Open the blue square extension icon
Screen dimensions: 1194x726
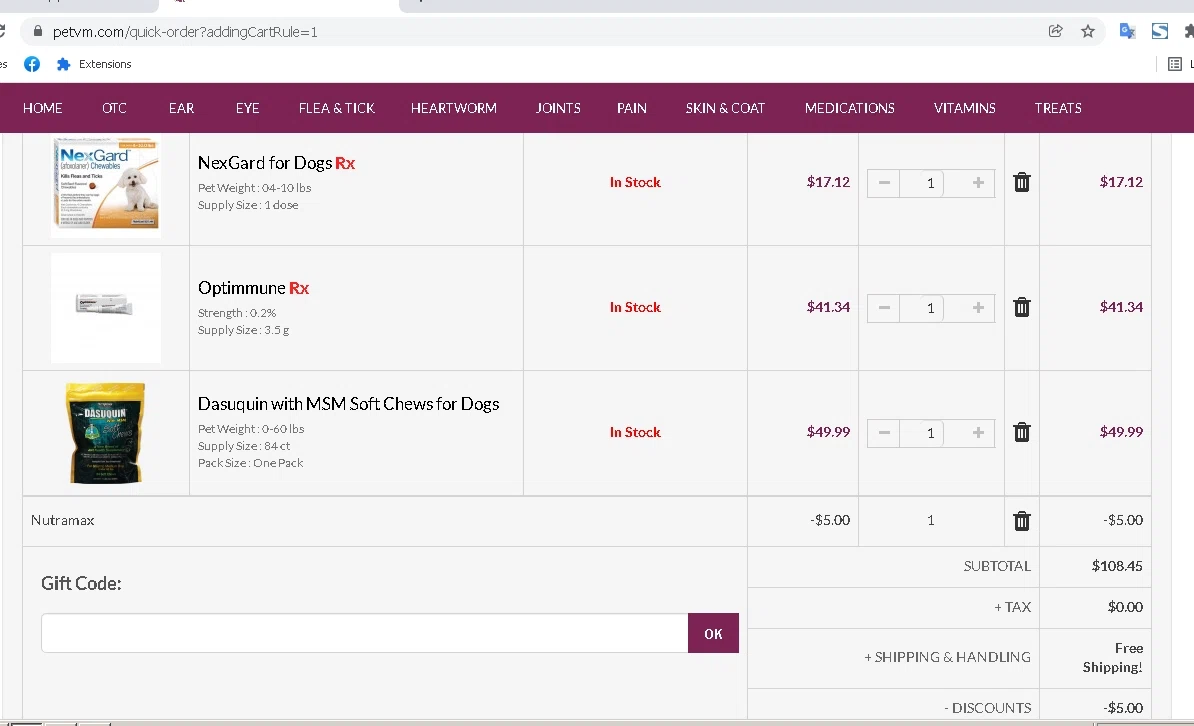1160,31
